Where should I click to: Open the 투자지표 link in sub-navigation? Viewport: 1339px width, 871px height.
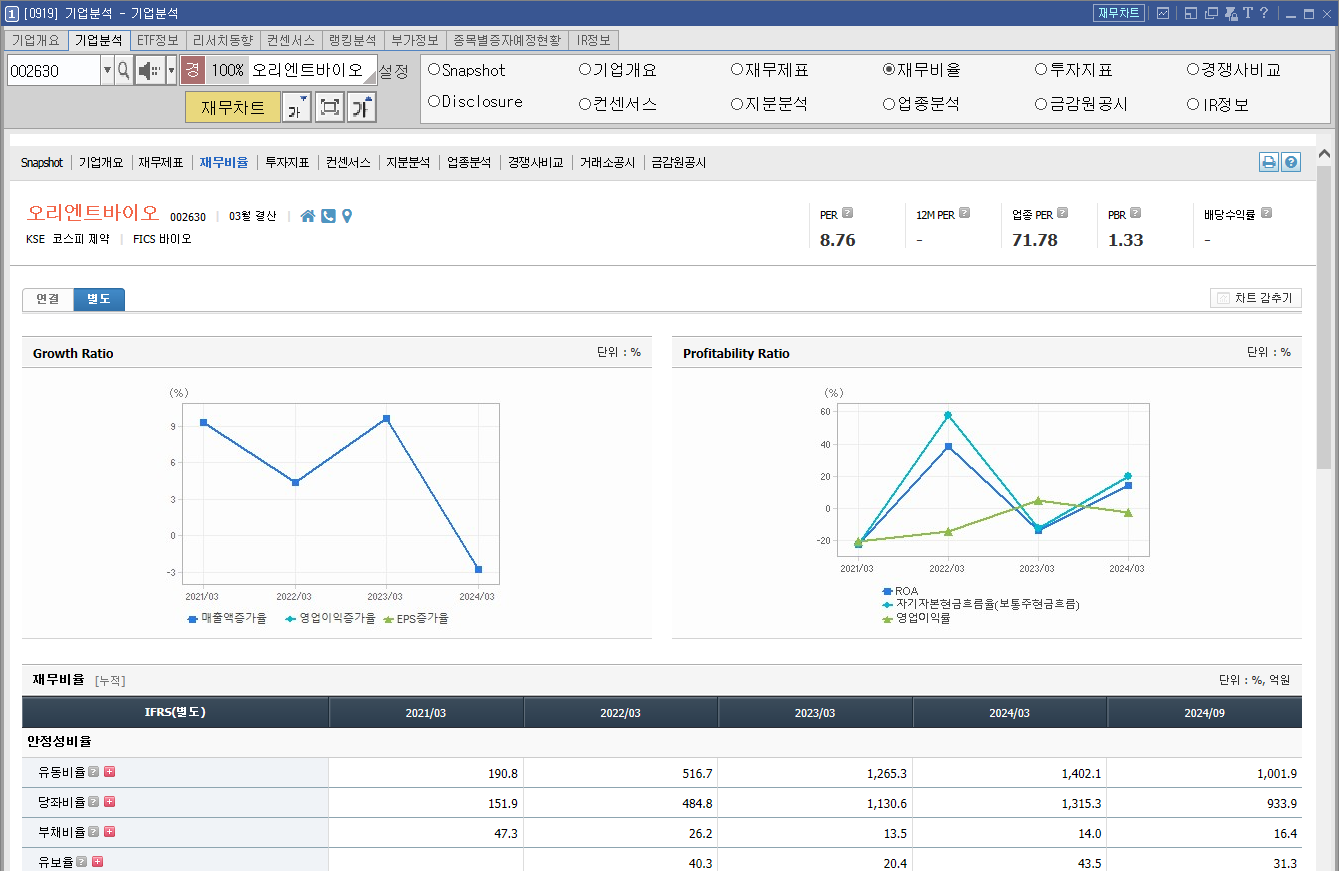coord(287,162)
